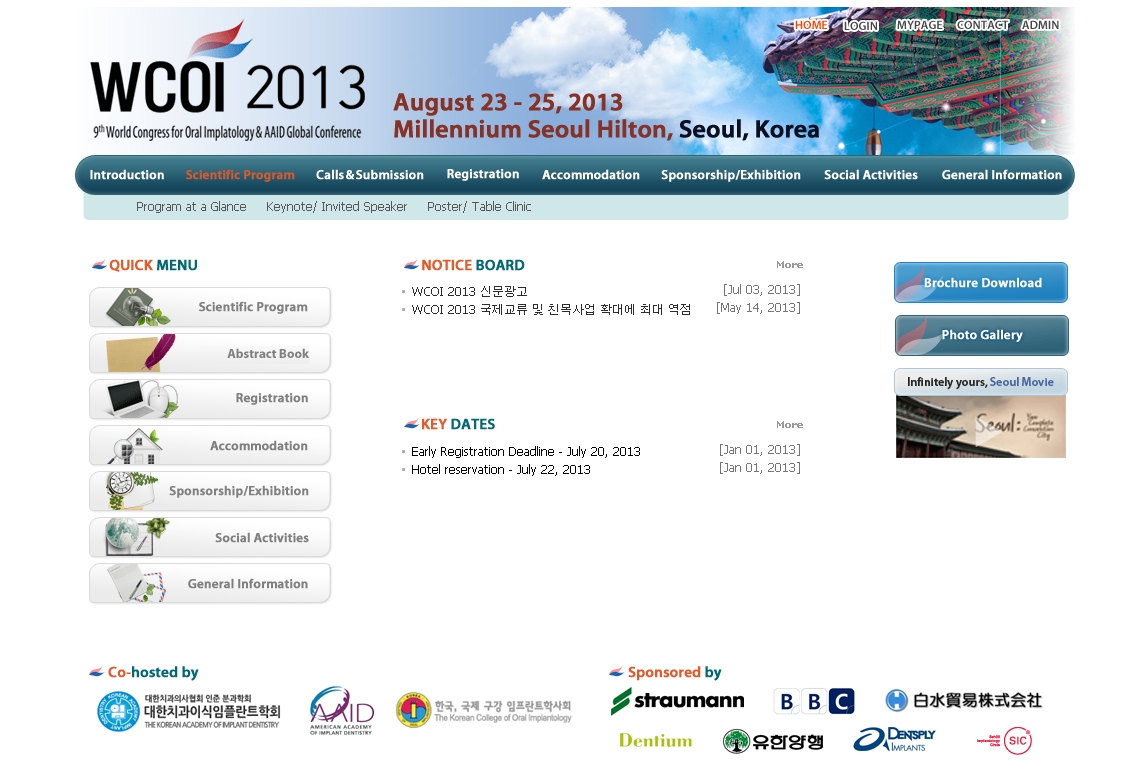Click General Information quick menu button
The width and height of the screenshot is (1145, 776).
pos(210,583)
